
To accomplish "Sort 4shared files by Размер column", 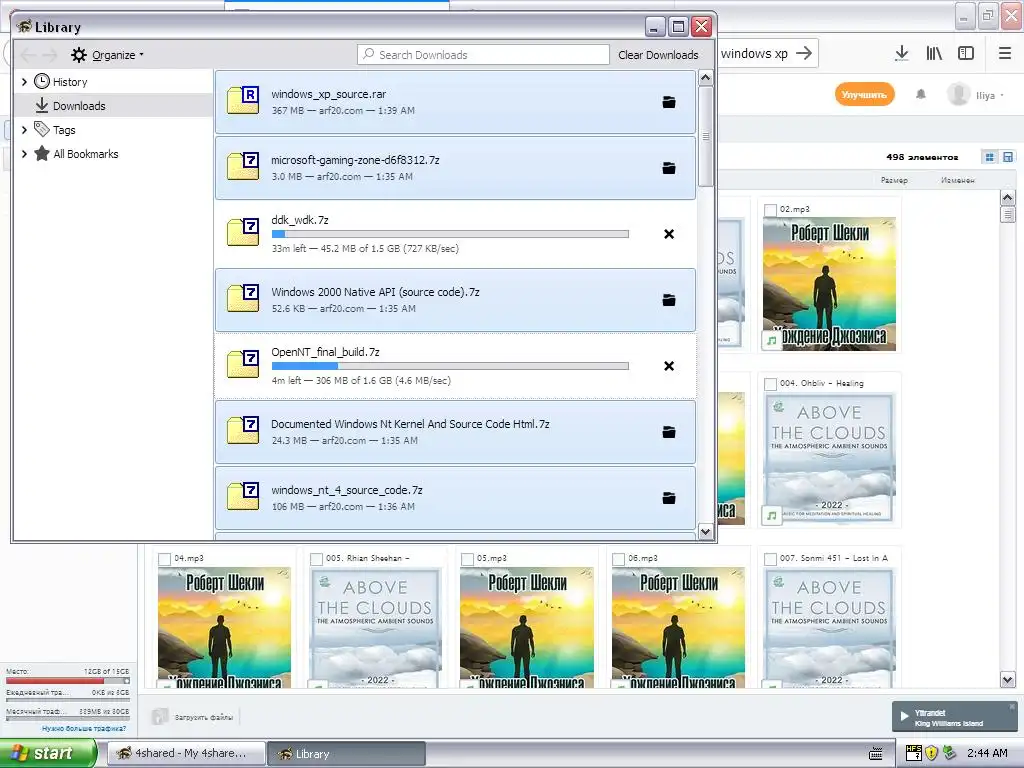I will pyautogui.click(x=894, y=180).
